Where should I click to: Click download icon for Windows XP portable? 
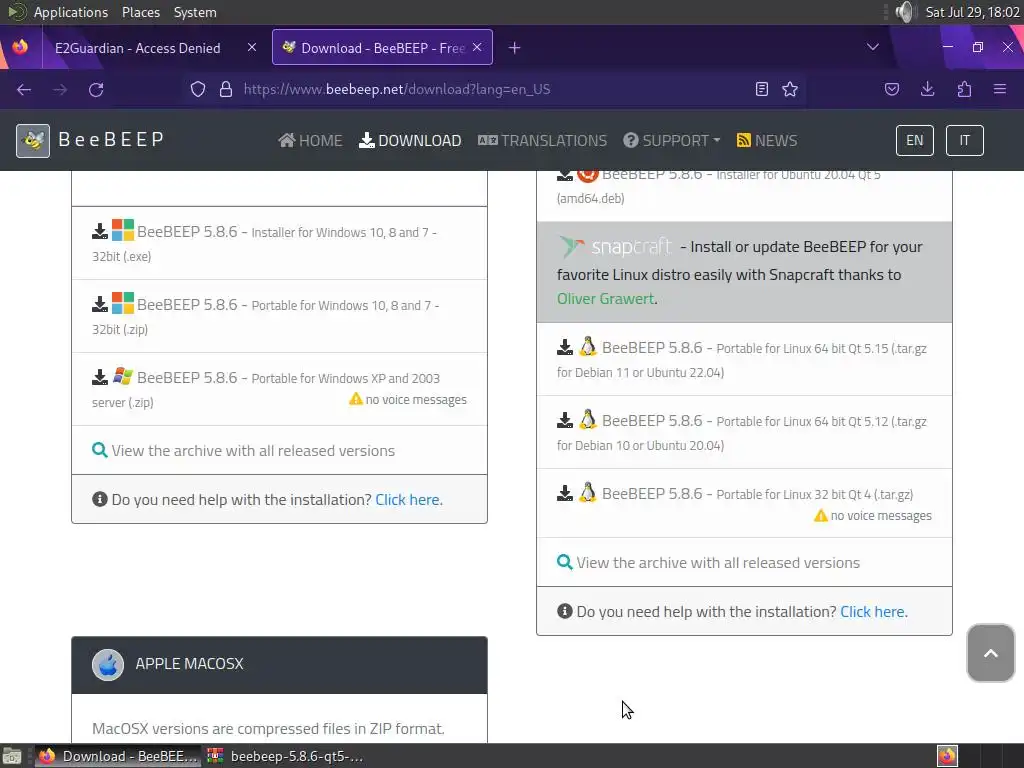tap(100, 377)
